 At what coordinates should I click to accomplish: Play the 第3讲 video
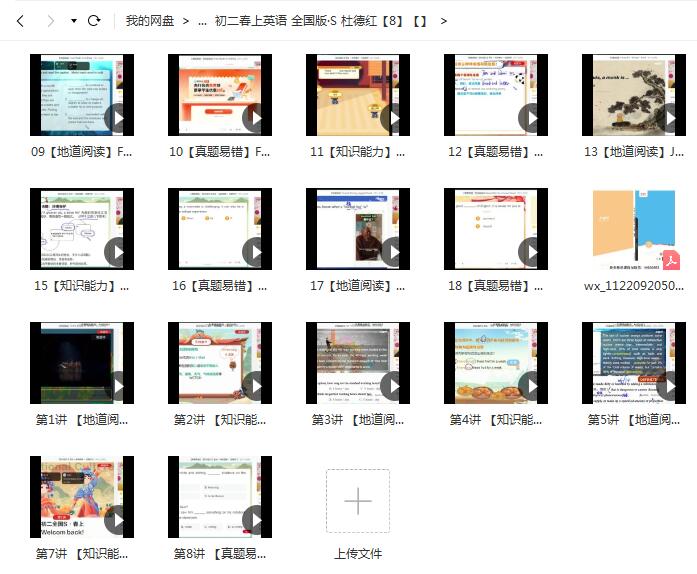point(393,386)
